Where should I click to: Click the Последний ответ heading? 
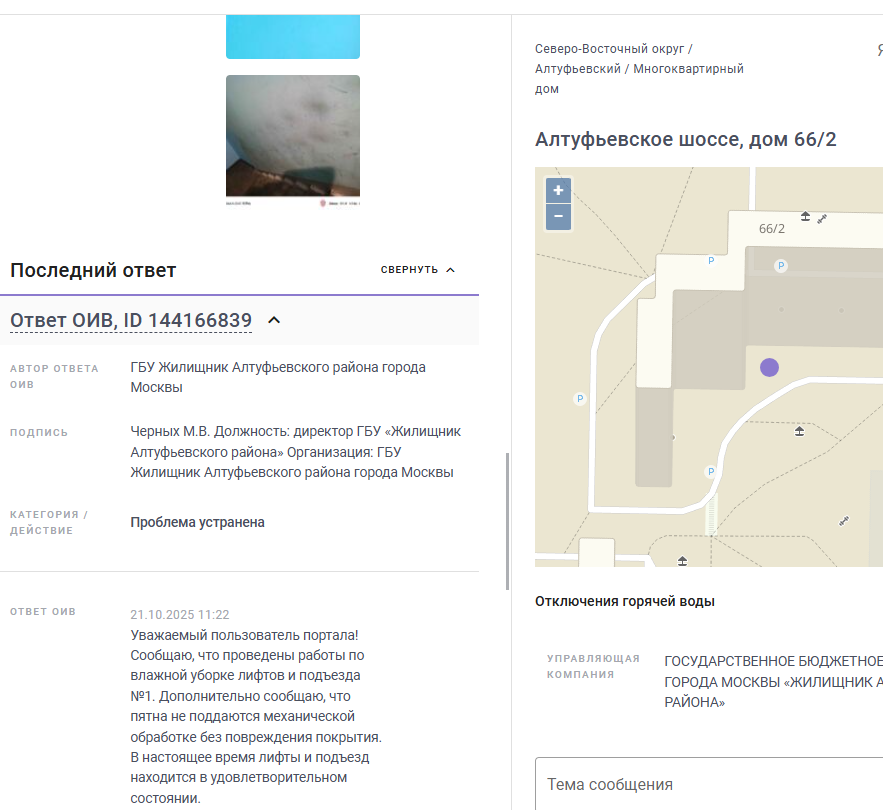pyautogui.click(x=93, y=270)
